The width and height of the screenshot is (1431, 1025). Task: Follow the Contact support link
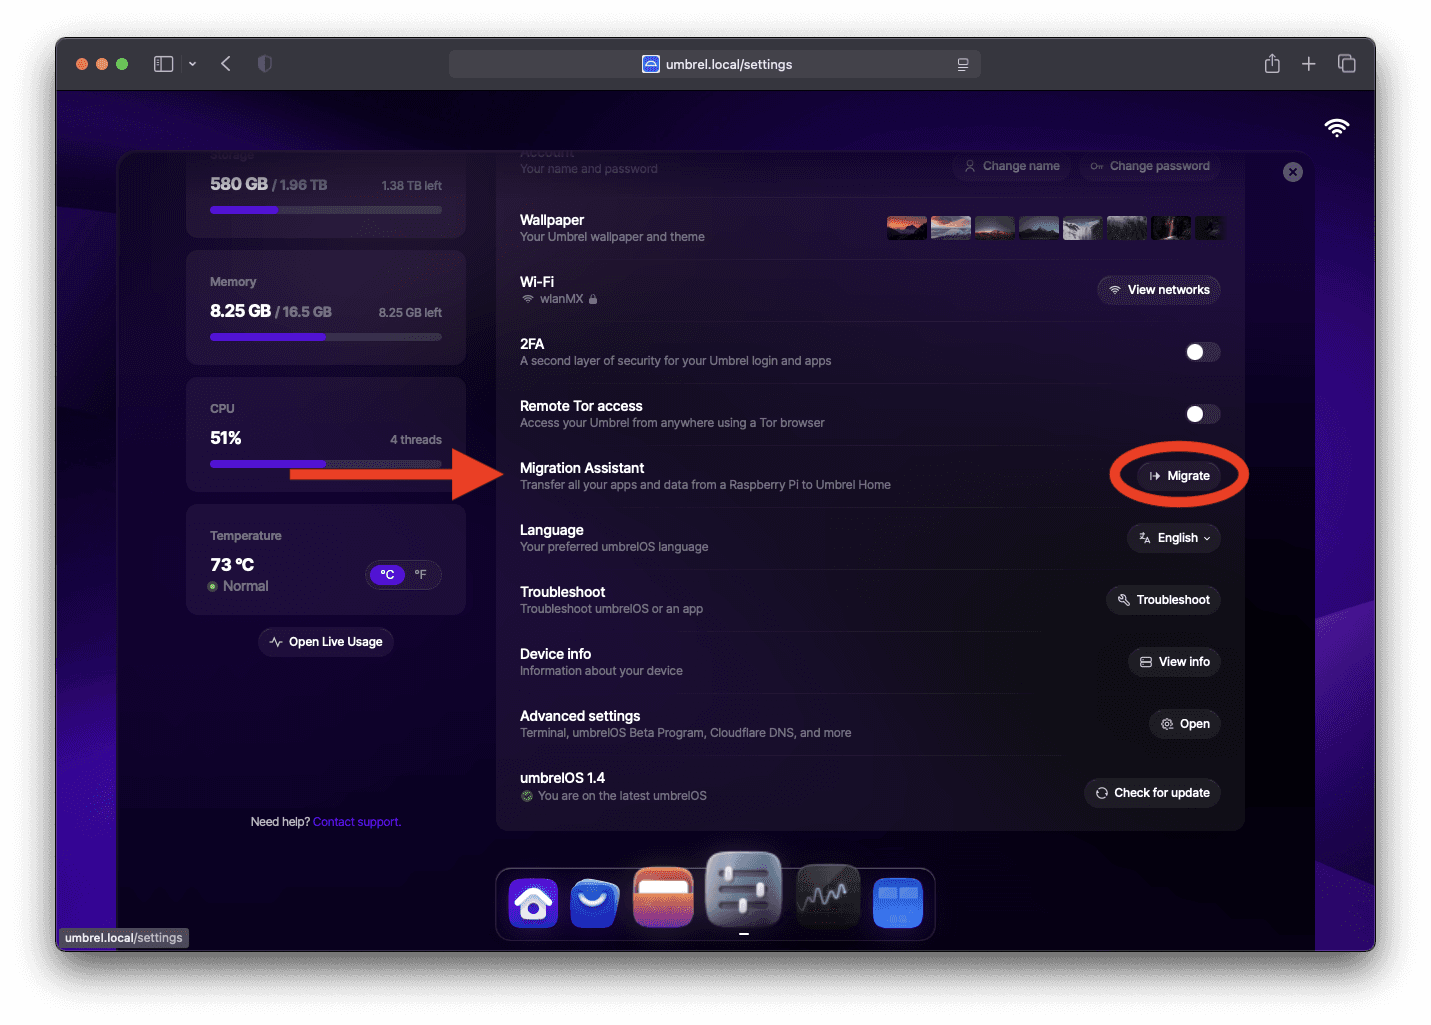coord(357,822)
